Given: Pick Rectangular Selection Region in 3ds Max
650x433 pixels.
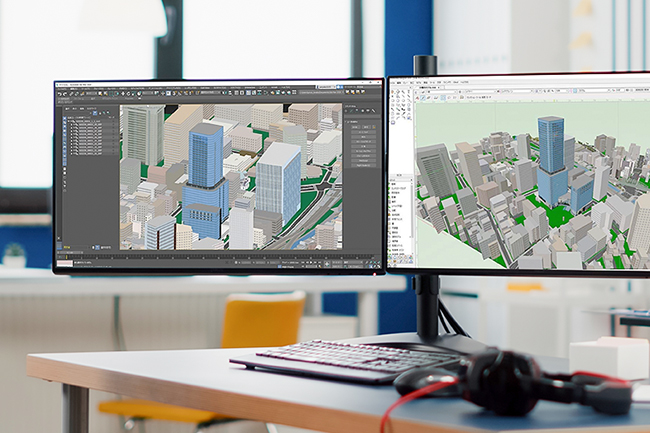Looking at the screenshot, I should (111, 94).
